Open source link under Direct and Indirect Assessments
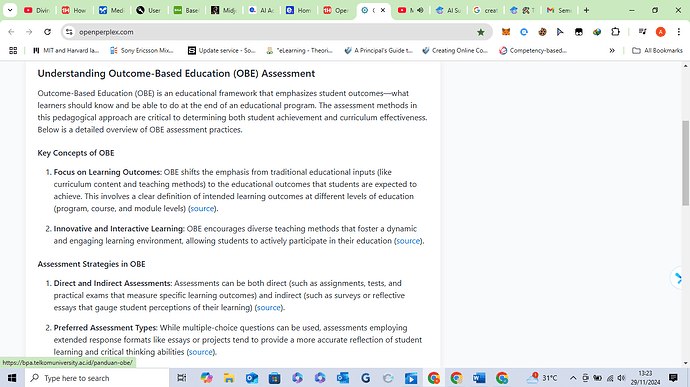The width and height of the screenshot is (690, 387). coord(268,308)
